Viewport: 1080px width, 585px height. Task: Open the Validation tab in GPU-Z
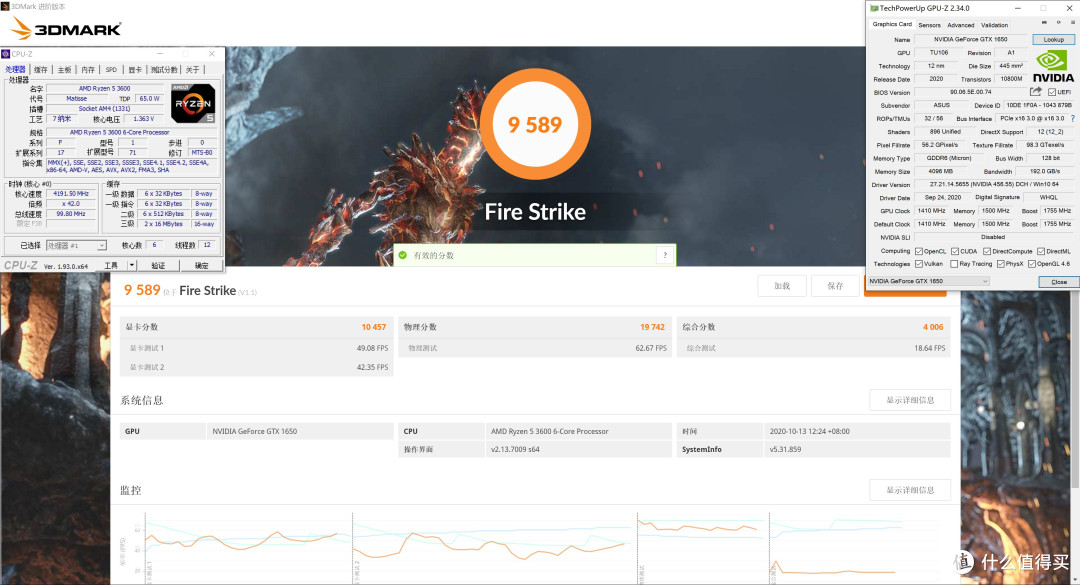tap(995, 25)
